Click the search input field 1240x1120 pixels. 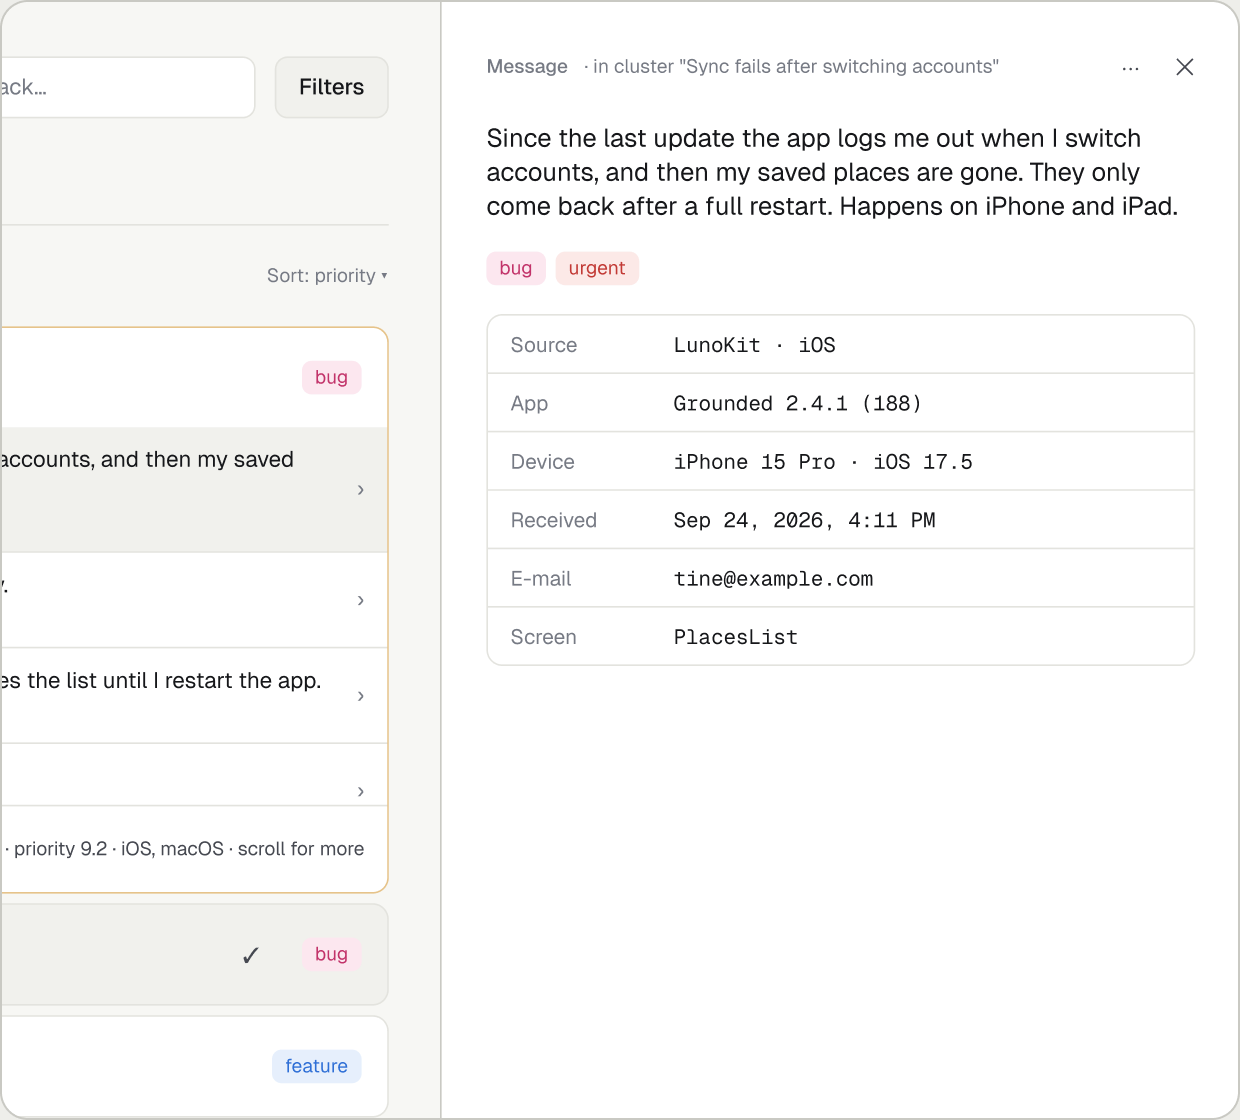[127, 87]
